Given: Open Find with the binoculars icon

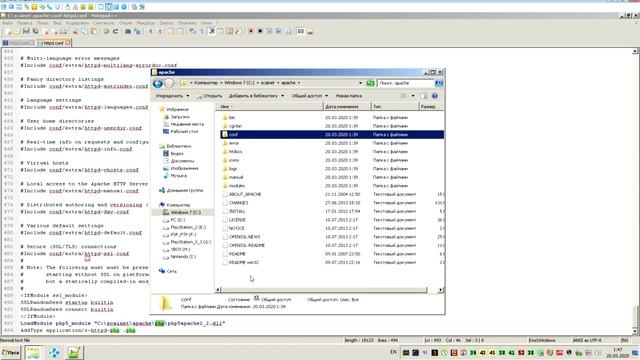Looking at the screenshot, I should click(128, 31).
